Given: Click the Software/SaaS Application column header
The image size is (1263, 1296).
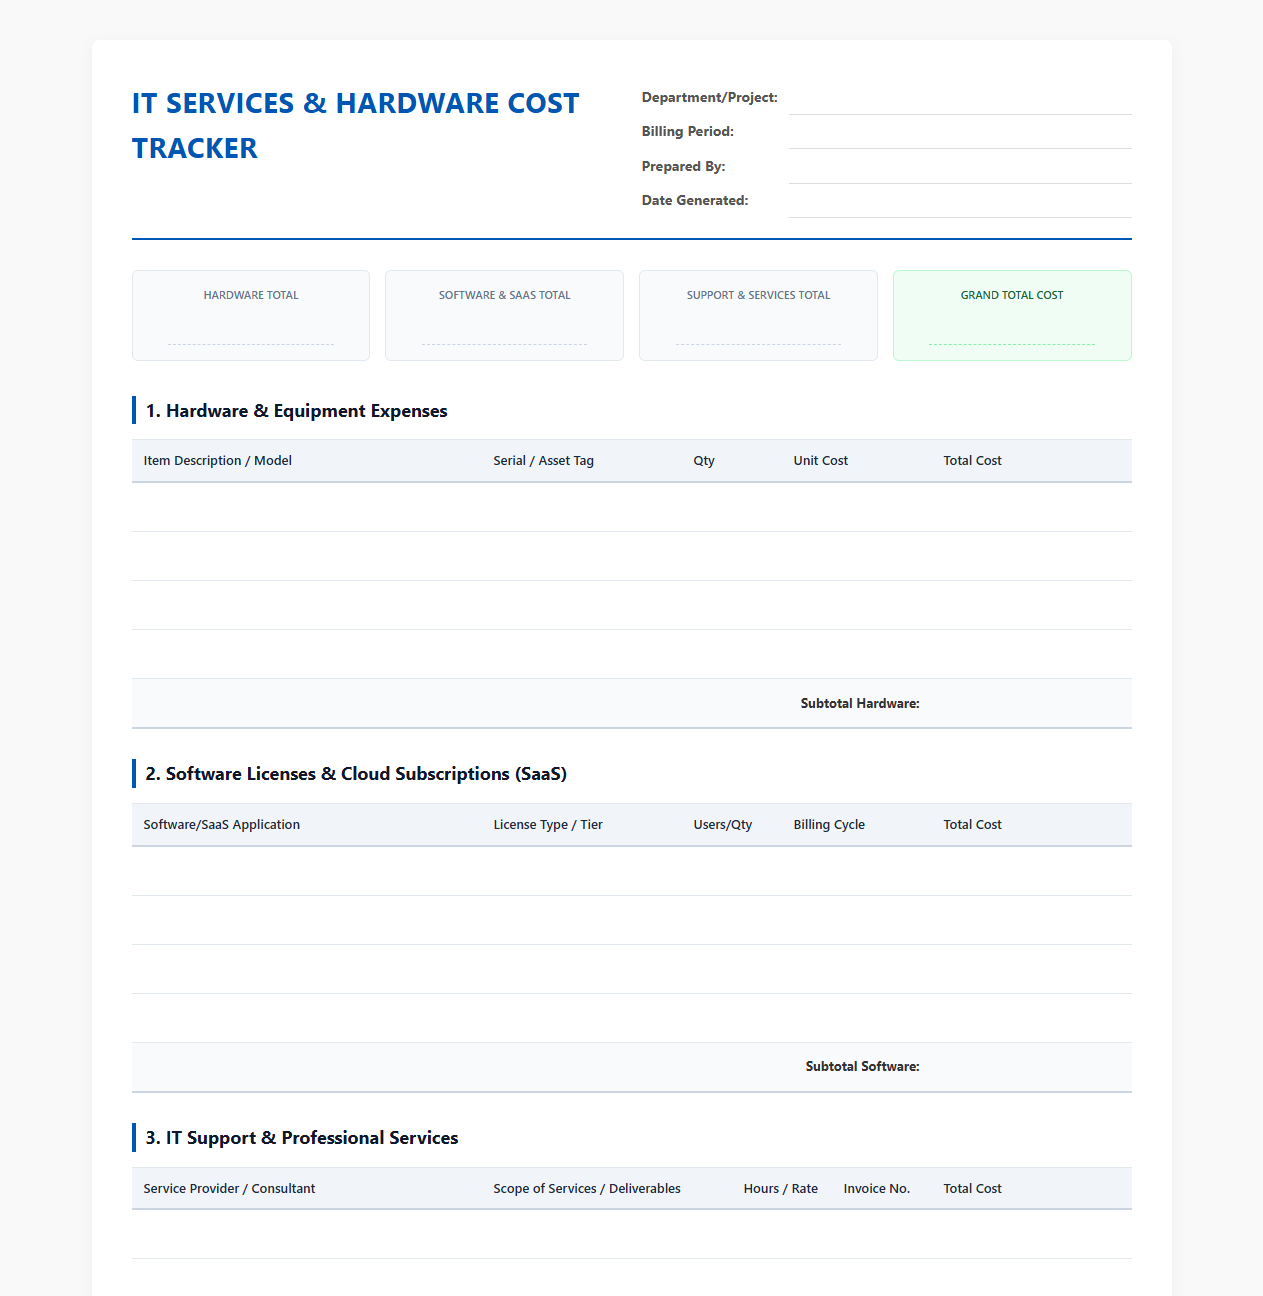Looking at the screenshot, I should pyautogui.click(x=221, y=825).
